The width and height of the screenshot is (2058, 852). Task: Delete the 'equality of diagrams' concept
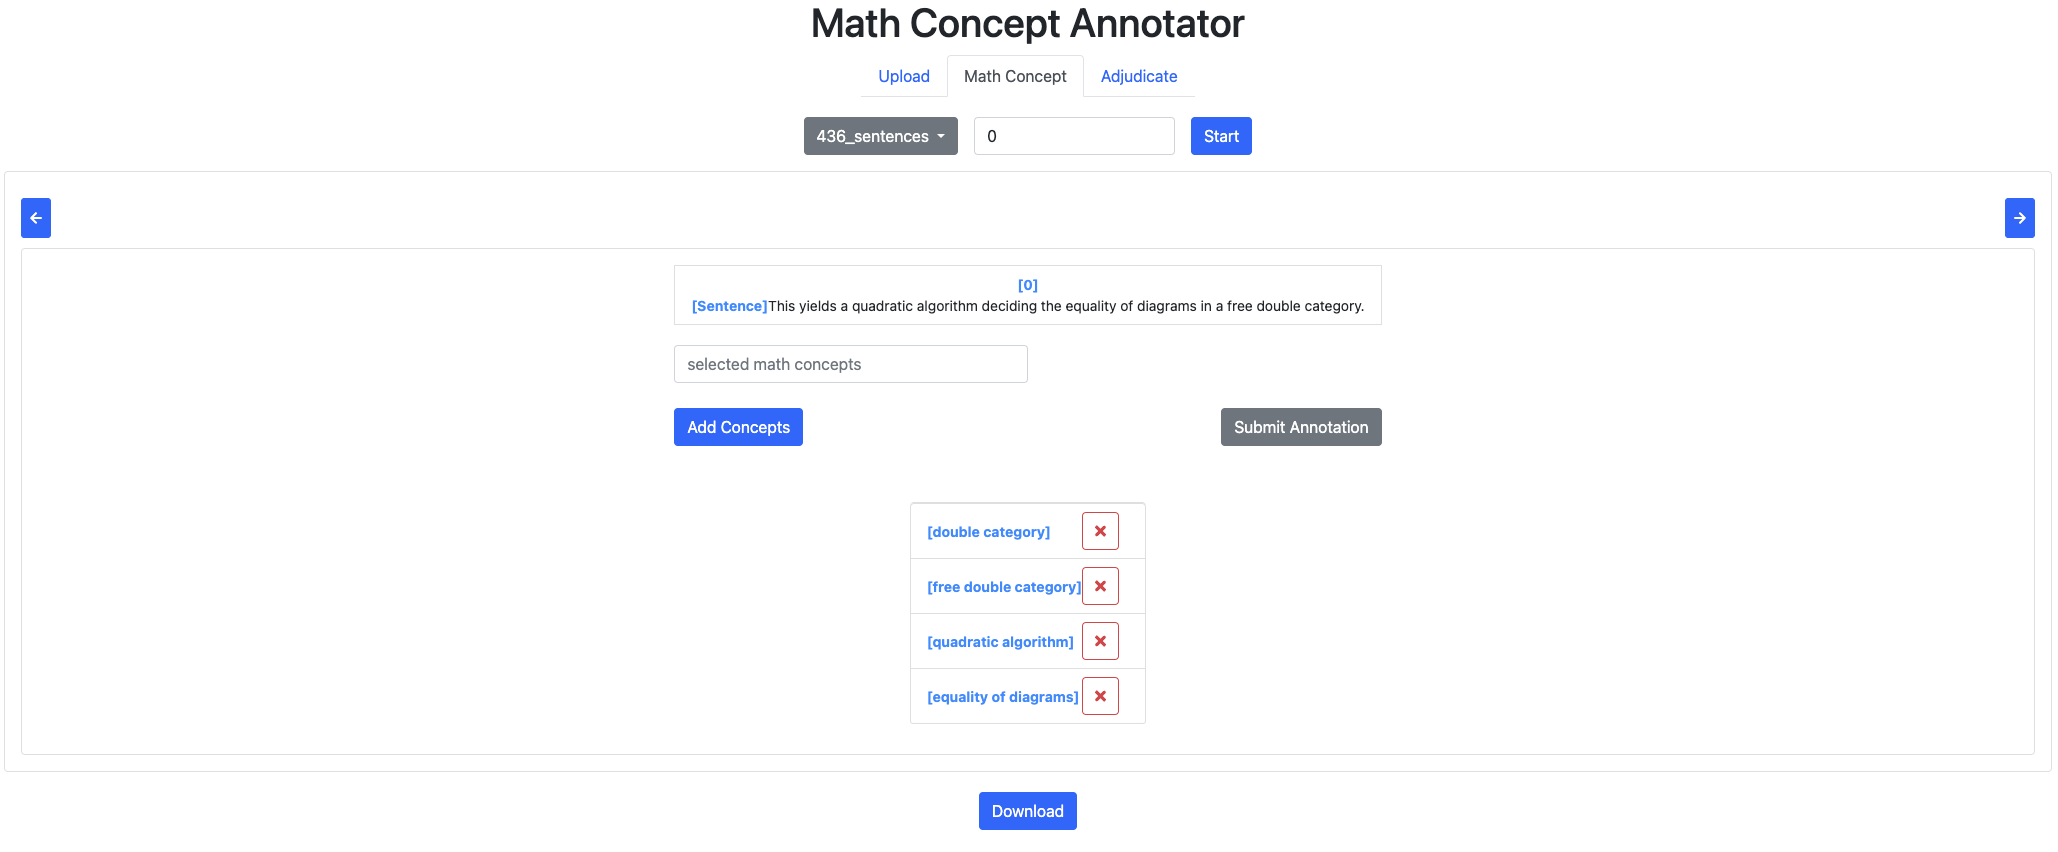click(x=1100, y=696)
